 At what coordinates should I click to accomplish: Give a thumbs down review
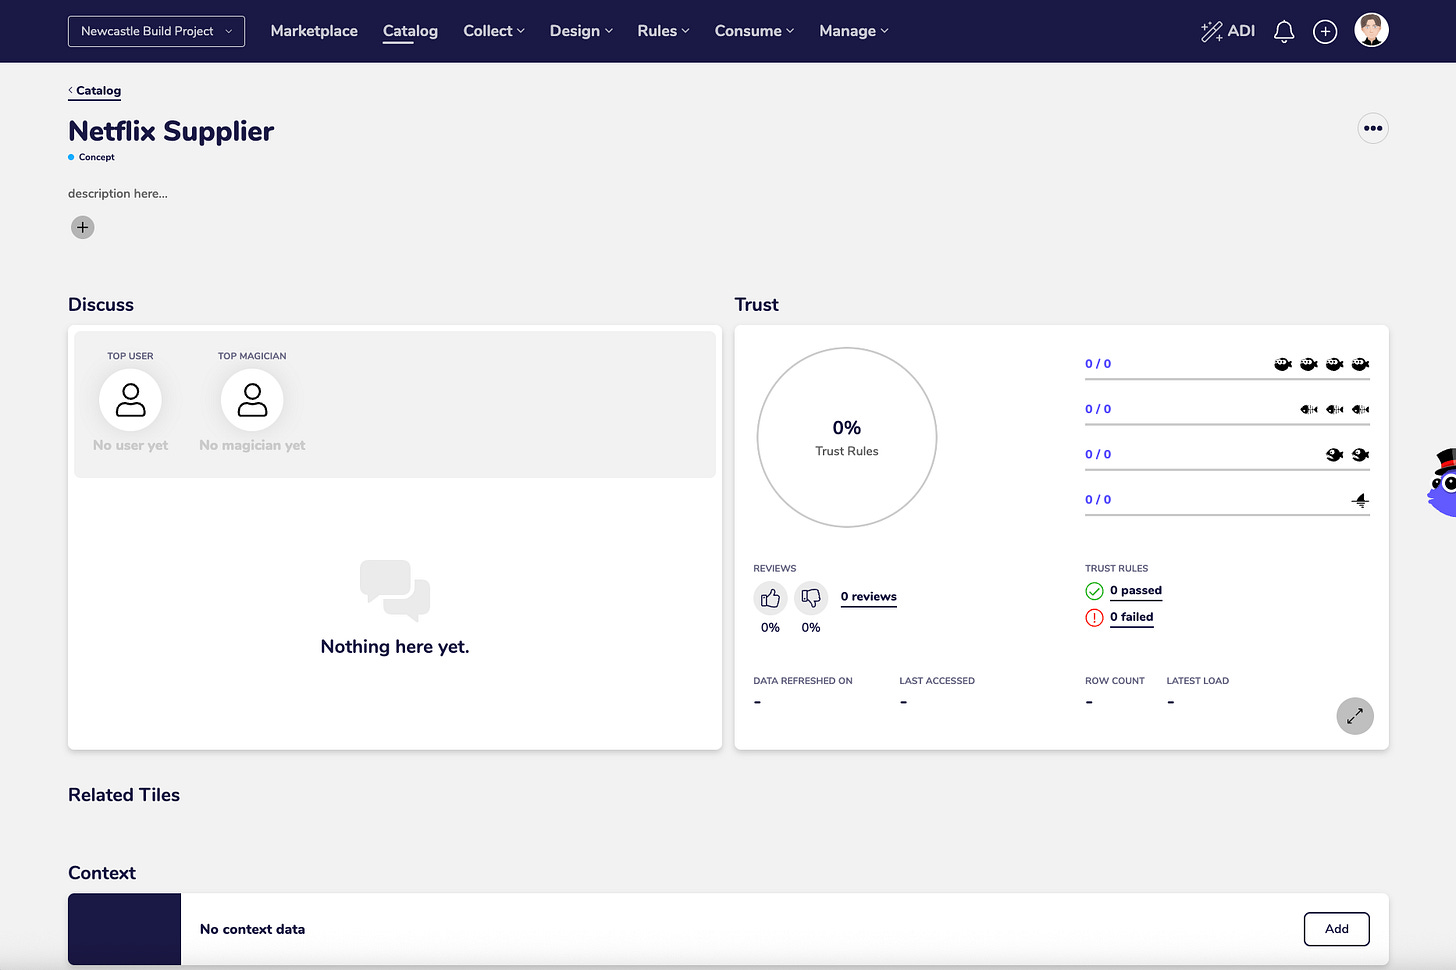[x=811, y=598]
